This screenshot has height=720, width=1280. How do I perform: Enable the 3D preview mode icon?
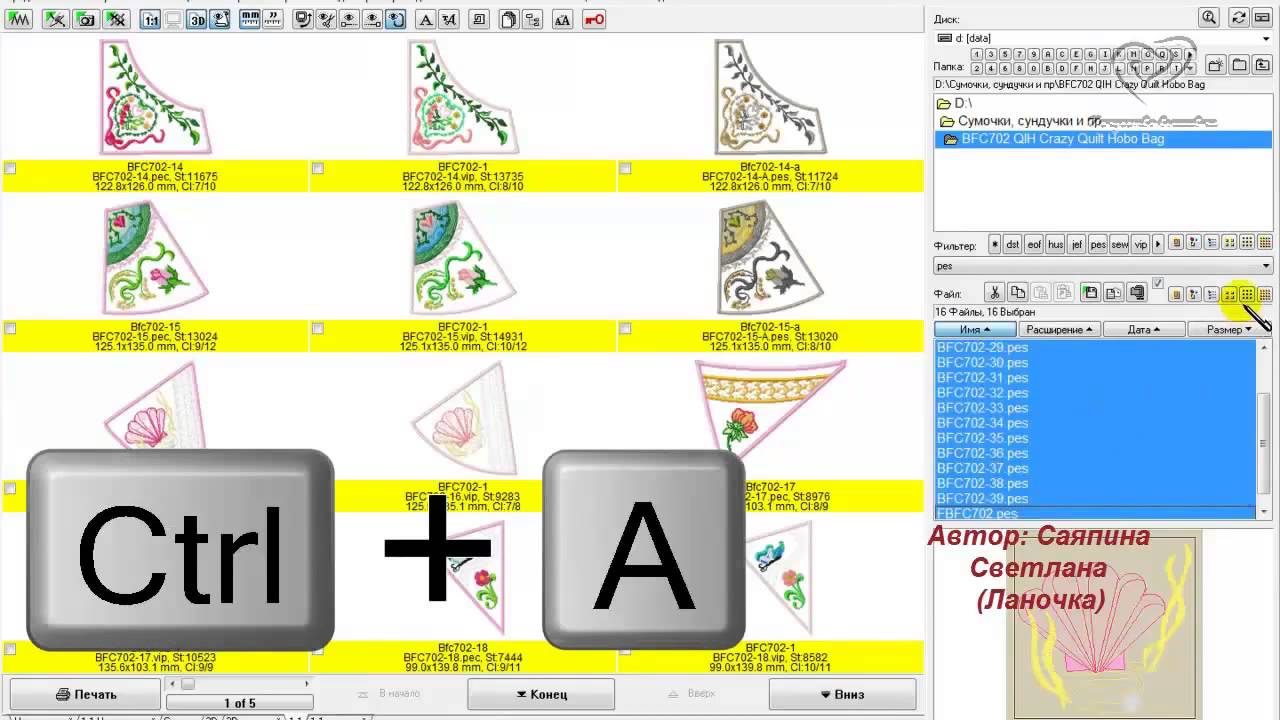tap(198, 20)
